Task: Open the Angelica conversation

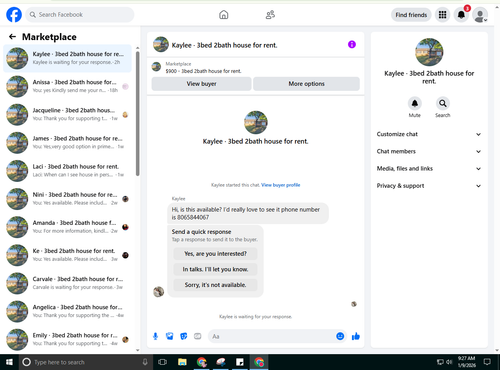Action: click(67, 311)
